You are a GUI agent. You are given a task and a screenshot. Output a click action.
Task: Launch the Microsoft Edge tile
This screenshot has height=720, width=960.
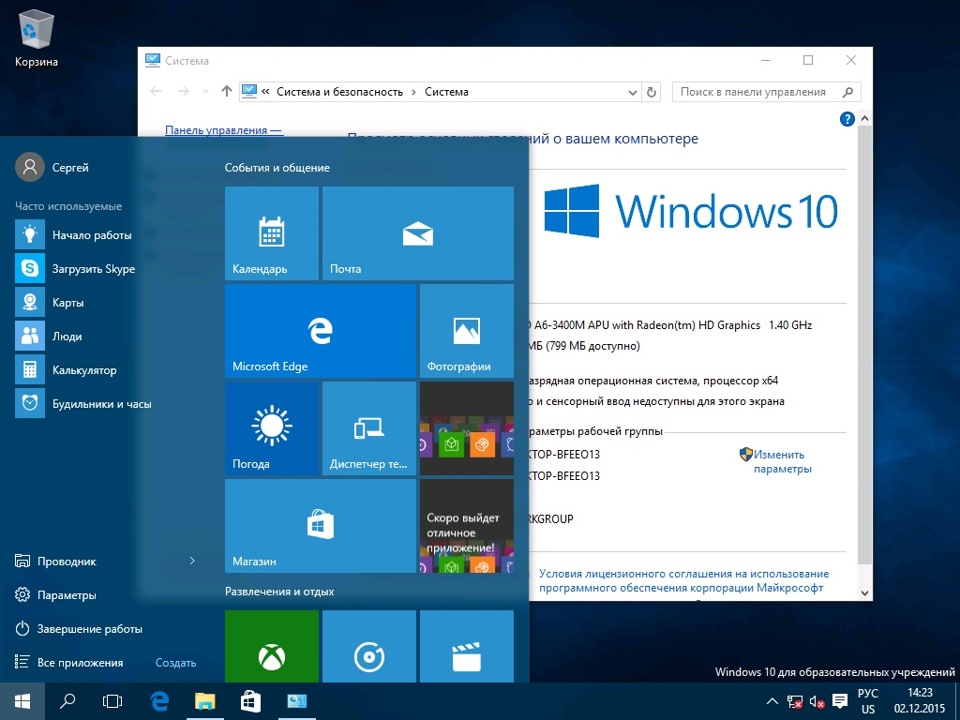click(320, 331)
